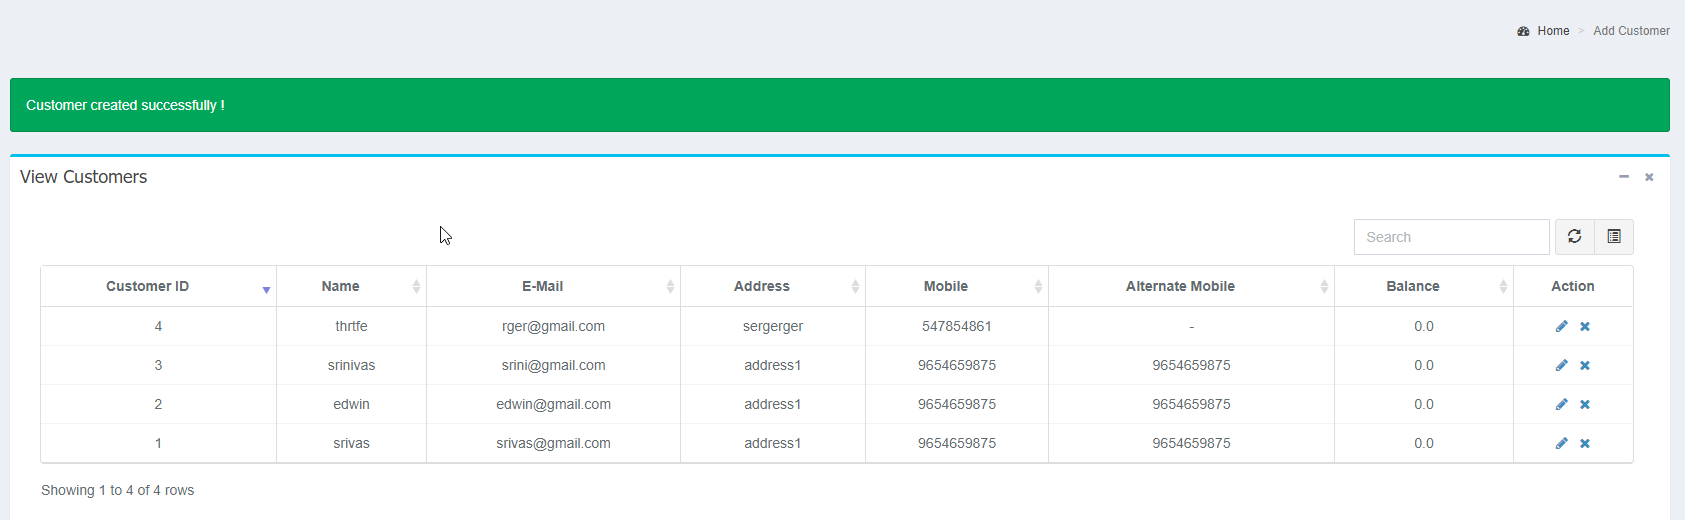Sort table by Mobile column
The image size is (1685, 520).
tap(957, 286)
